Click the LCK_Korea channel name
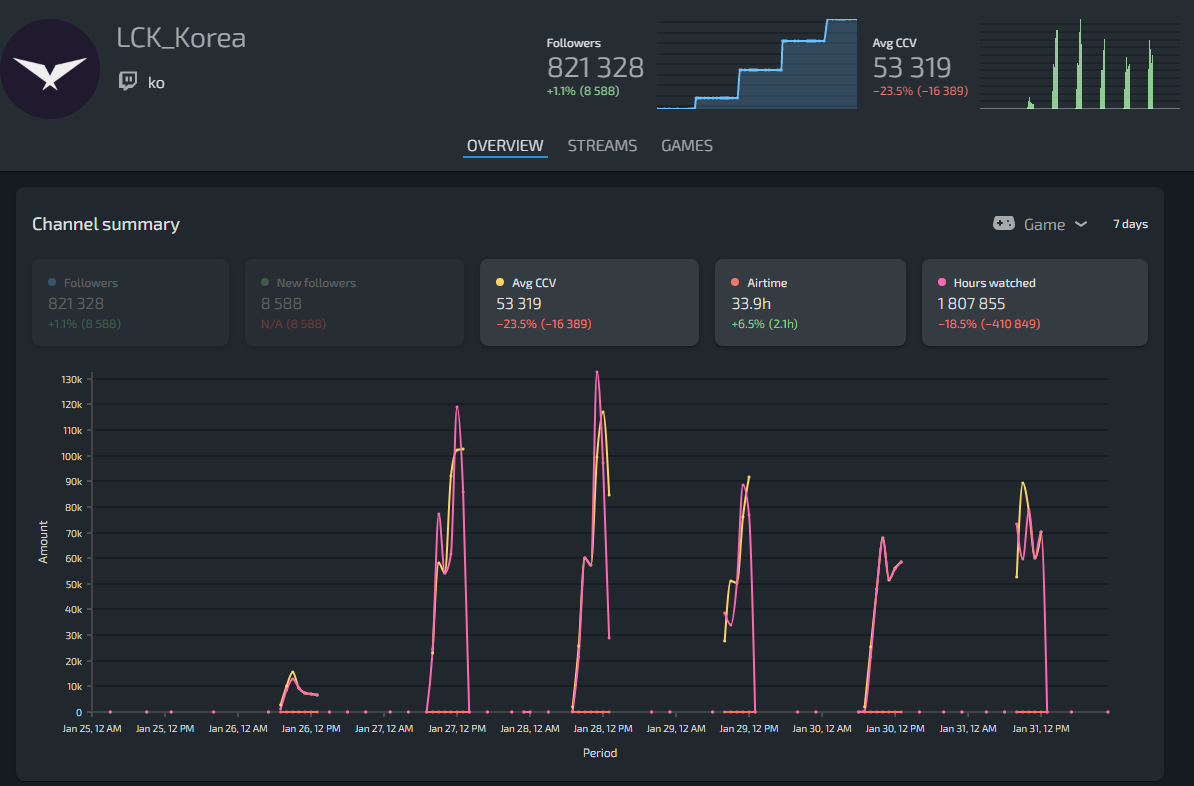This screenshot has width=1194, height=786. 181,37
